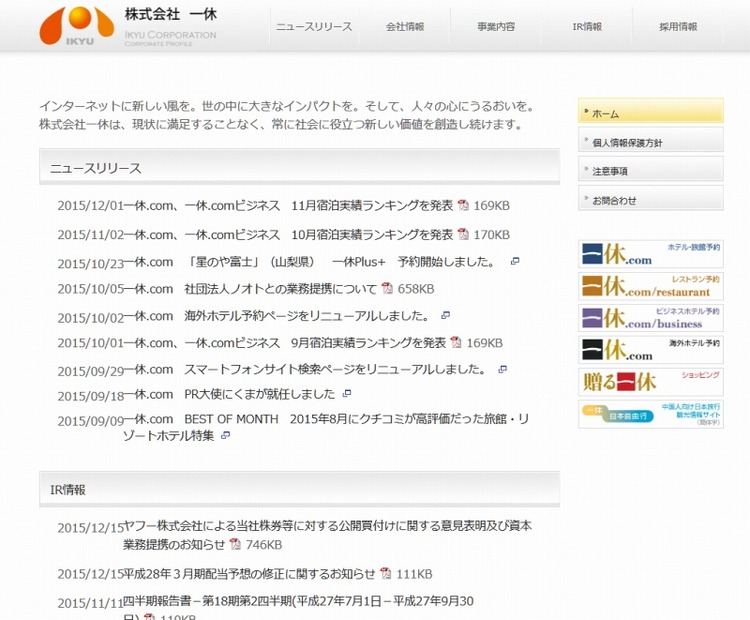Open external link icon for スマートフォンサイト検索ページ news

[x=502, y=369]
